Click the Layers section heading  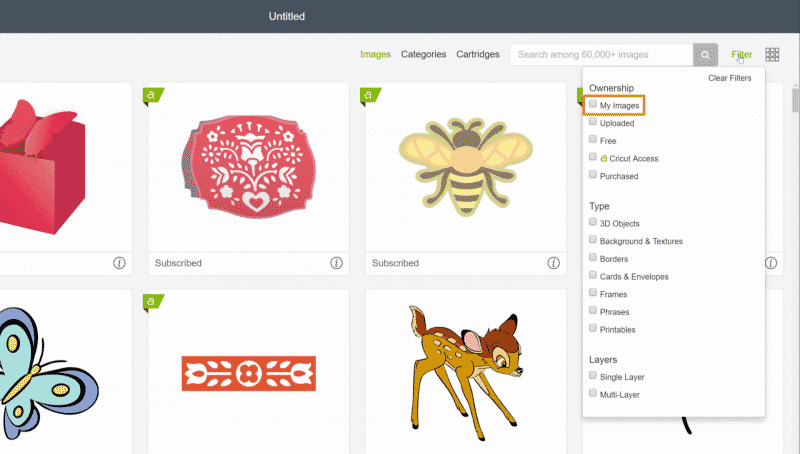(x=603, y=360)
